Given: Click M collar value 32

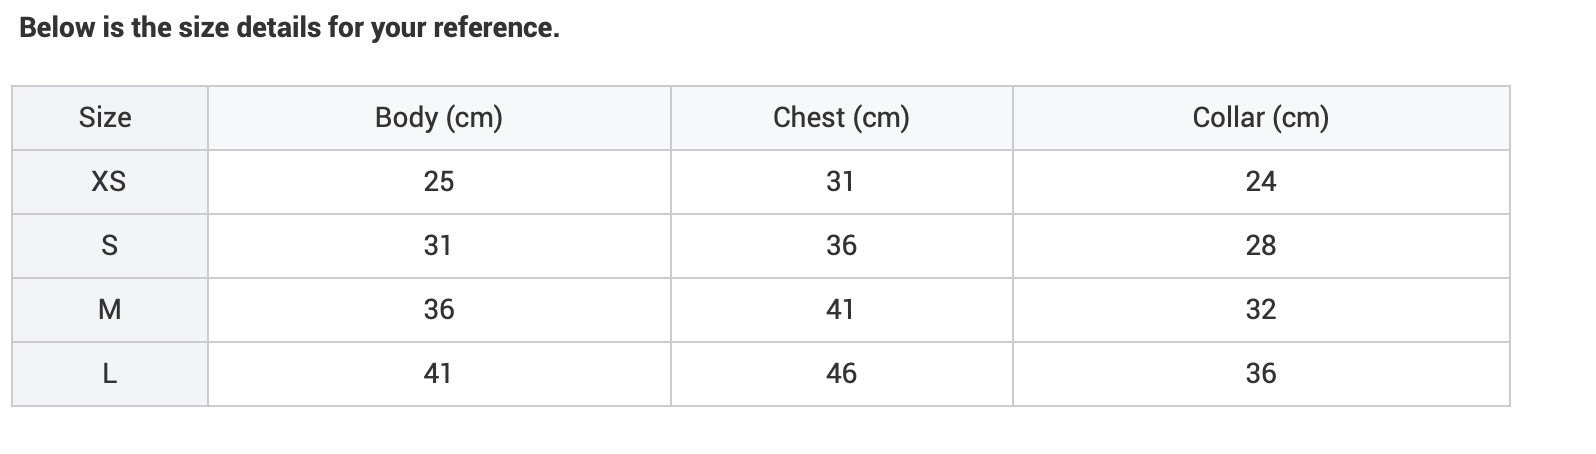Looking at the screenshot, I should coord(1261,310).
